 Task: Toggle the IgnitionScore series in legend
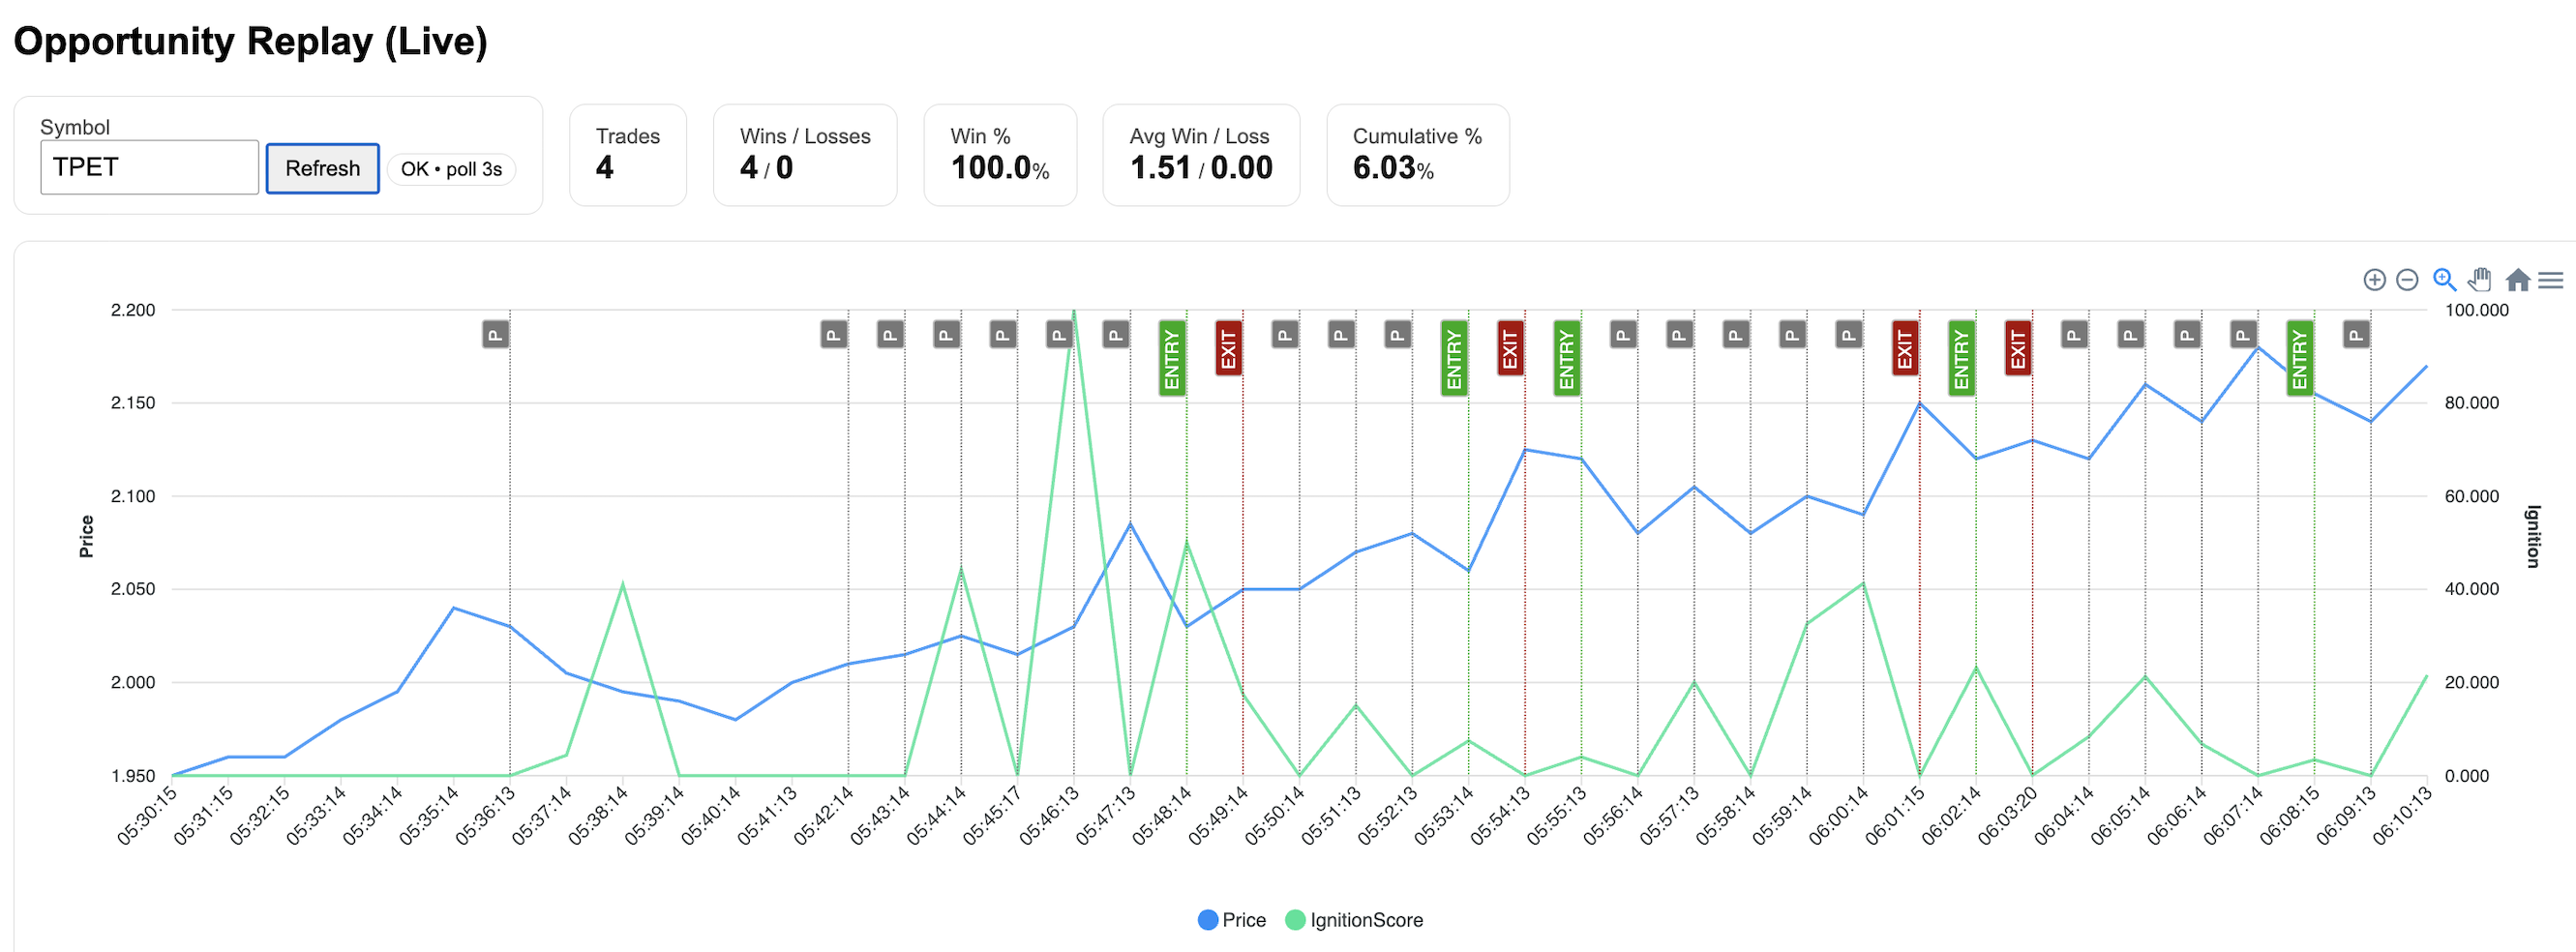point(1354,920)
